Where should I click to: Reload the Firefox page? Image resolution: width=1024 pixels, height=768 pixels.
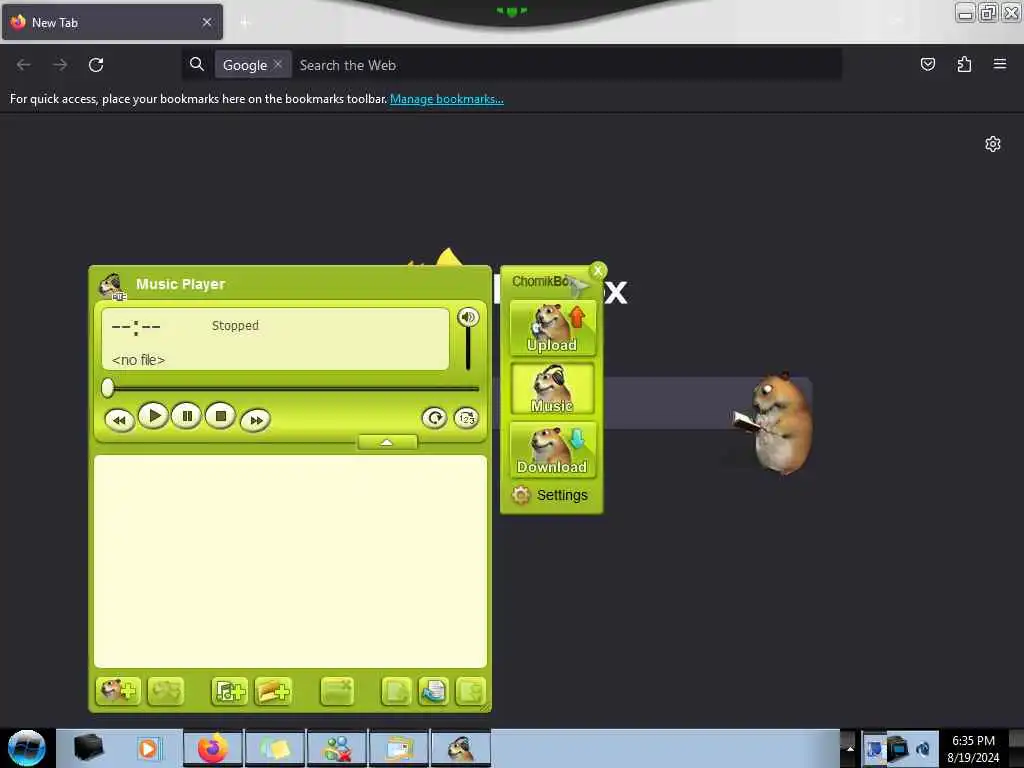96,65
